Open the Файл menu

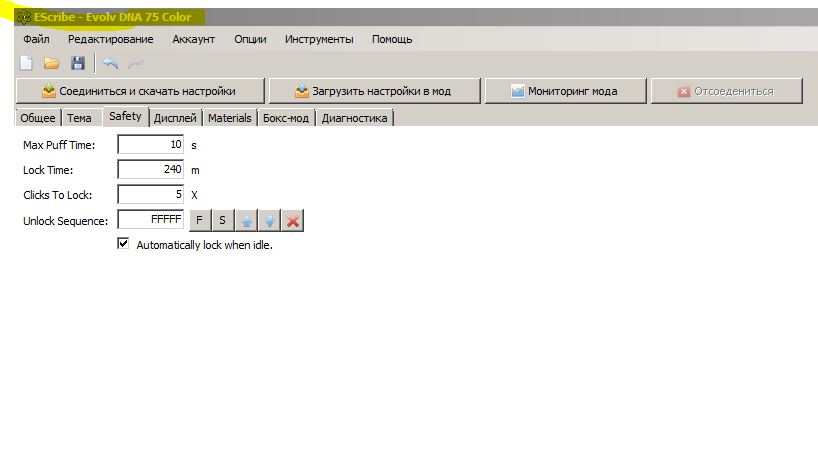tap(37, 39)
